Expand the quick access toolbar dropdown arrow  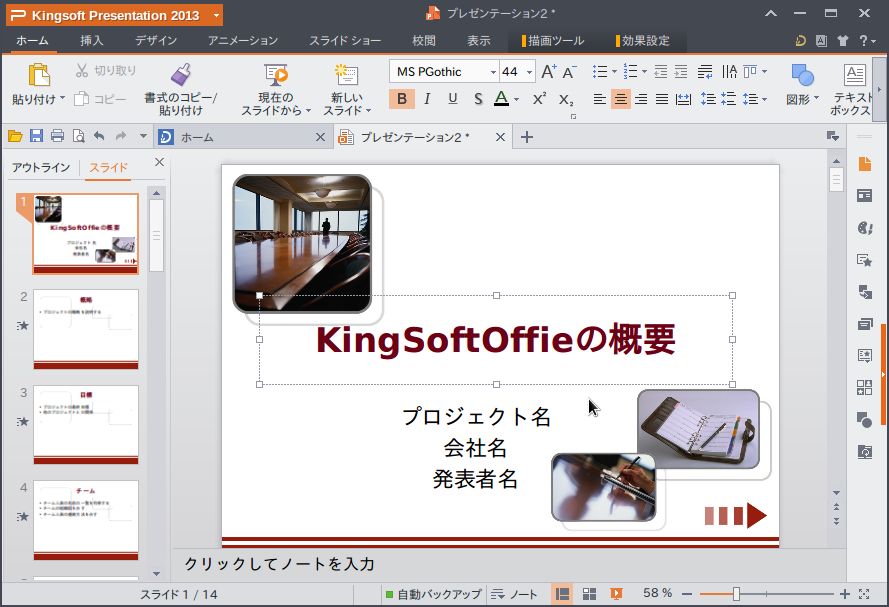(143, 136)
